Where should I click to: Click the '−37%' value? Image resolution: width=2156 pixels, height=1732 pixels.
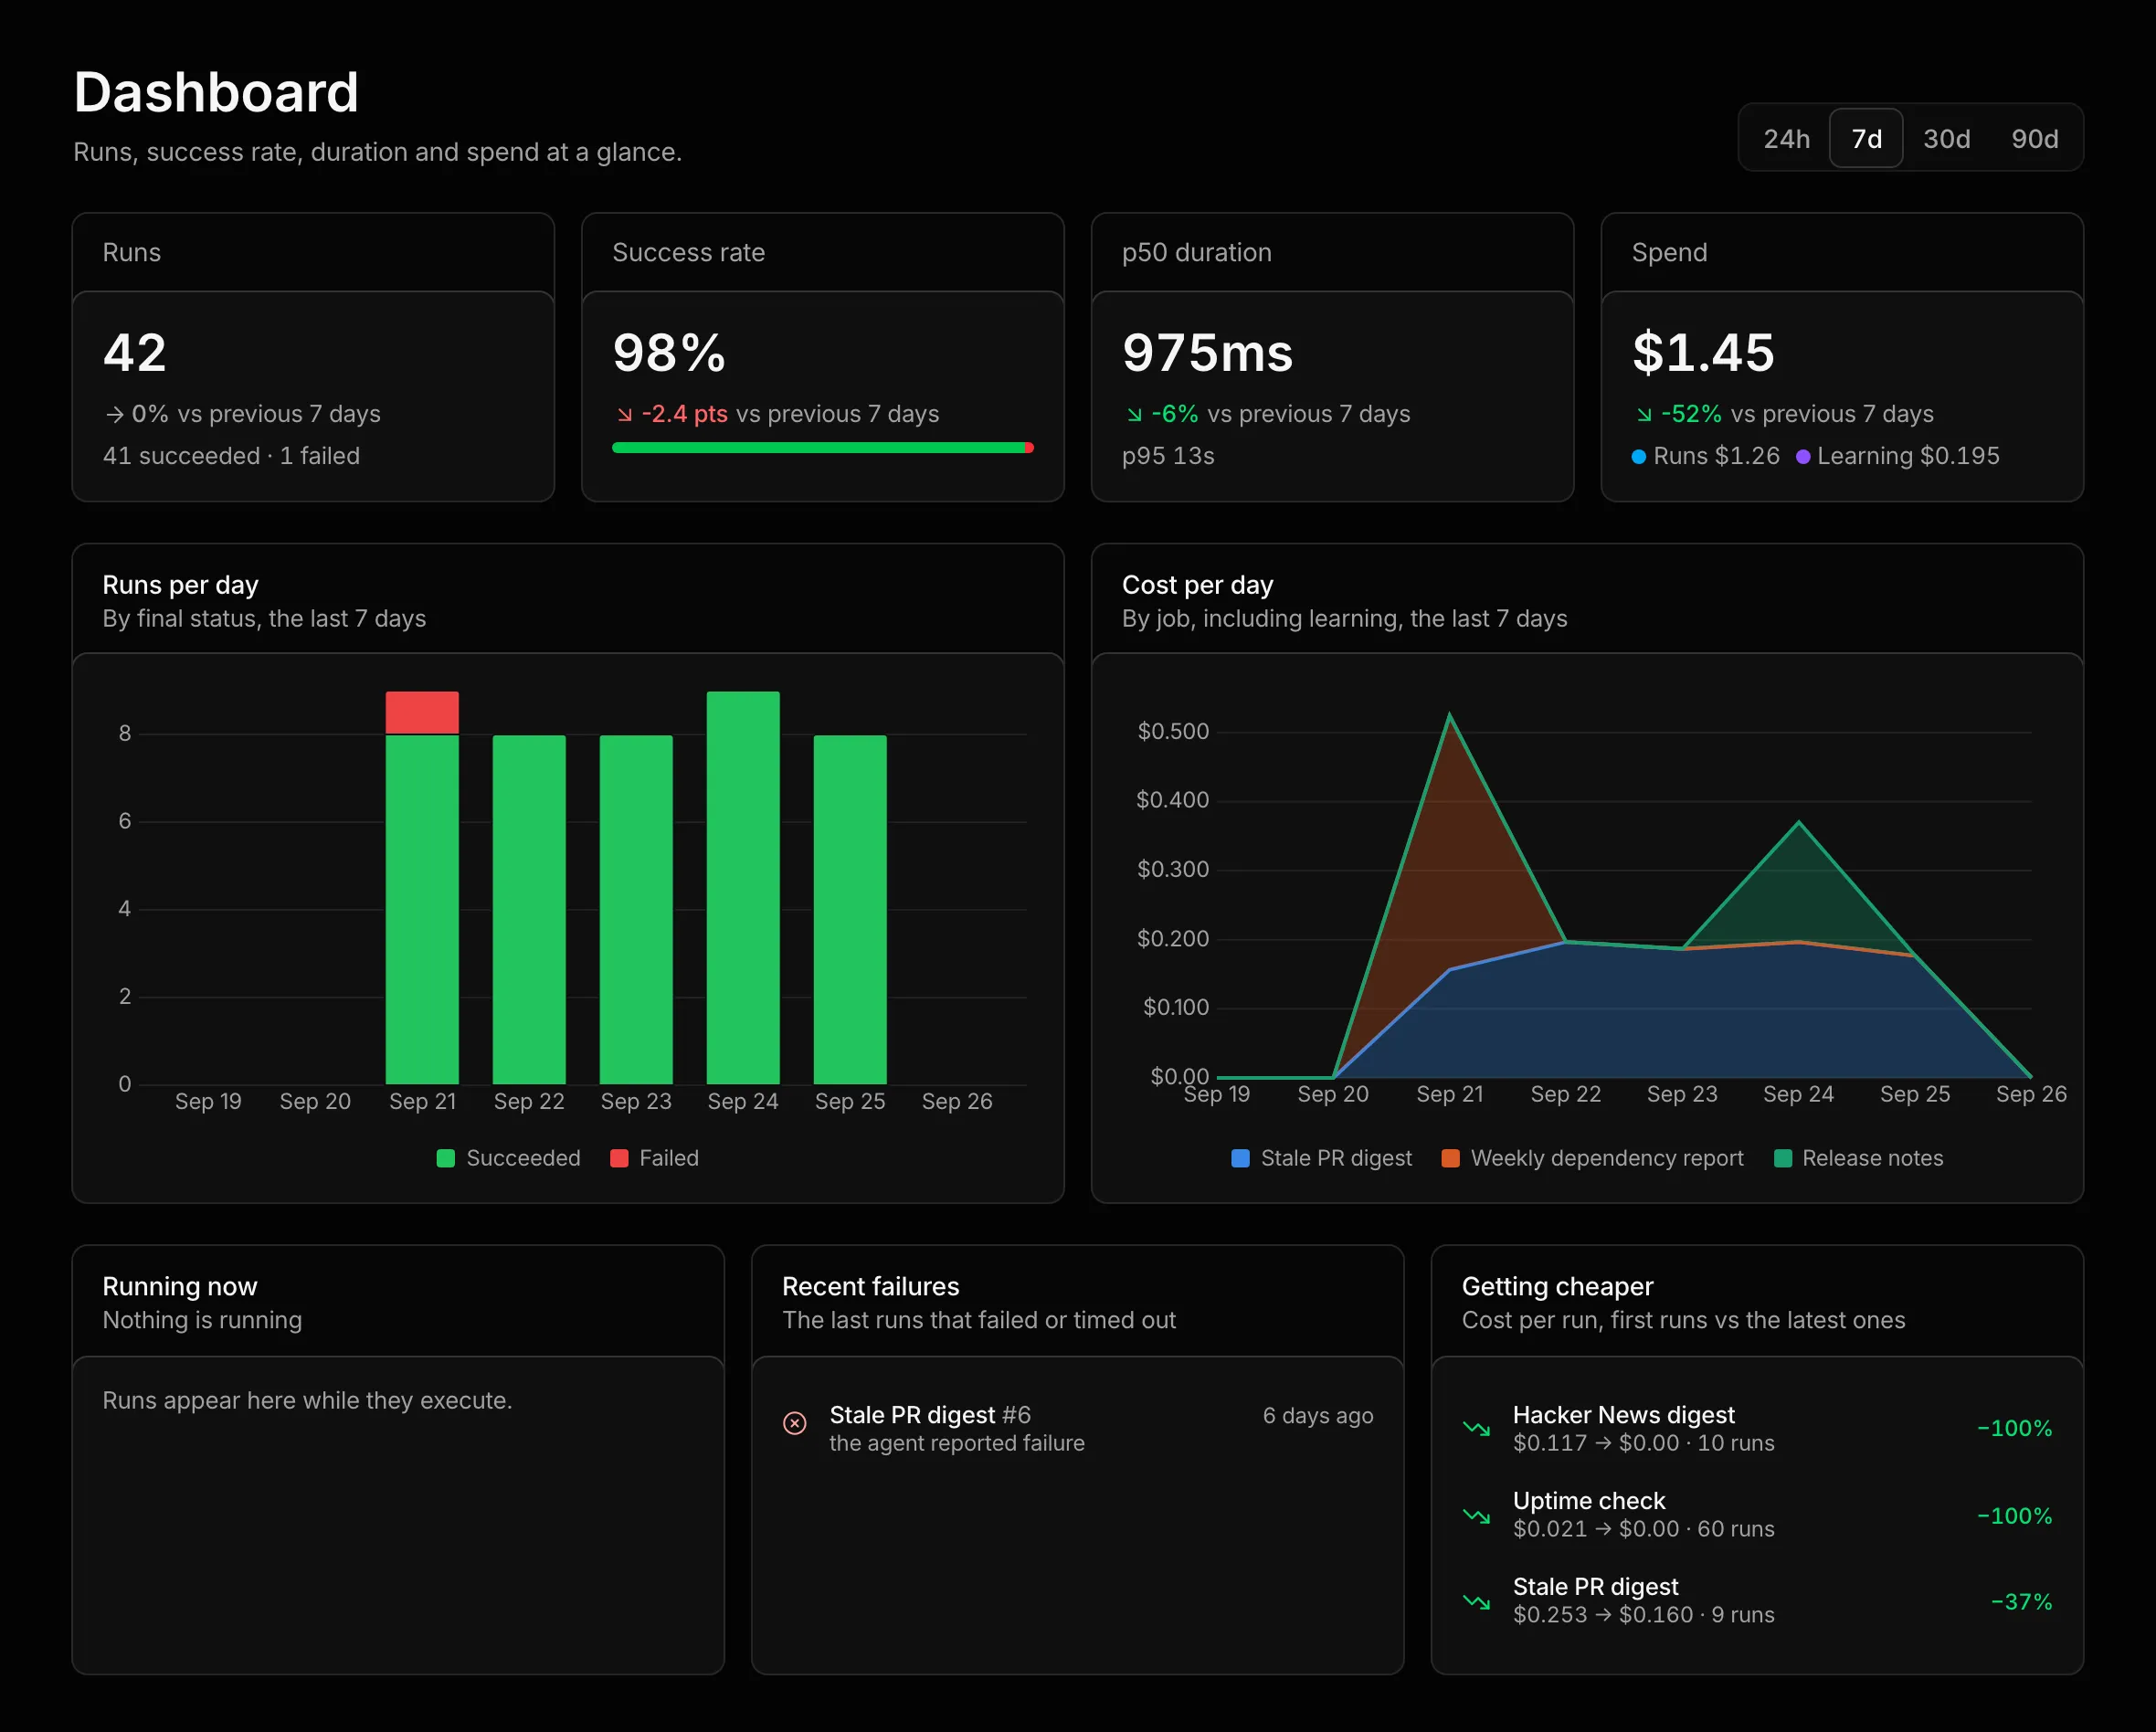pos(2021,1601)
